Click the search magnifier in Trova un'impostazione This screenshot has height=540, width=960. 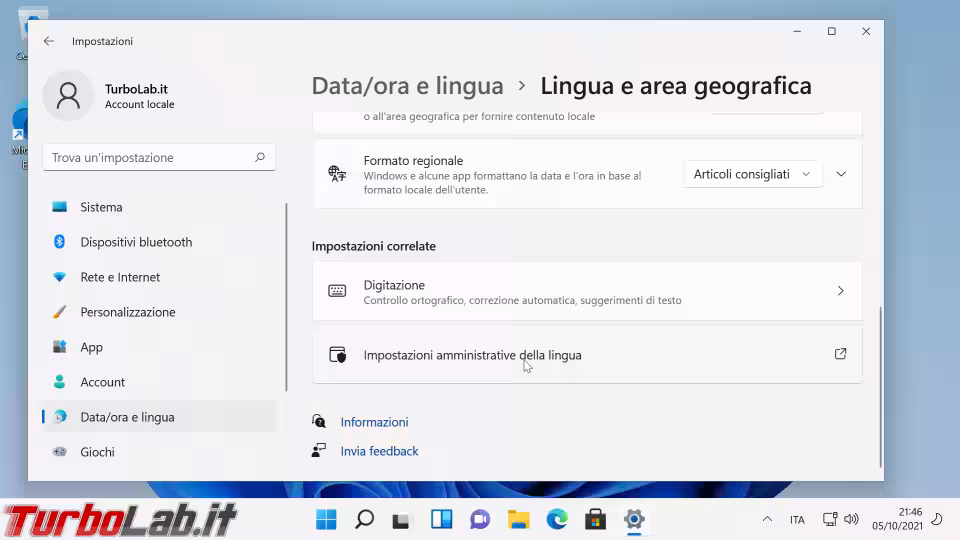[260, 157]
